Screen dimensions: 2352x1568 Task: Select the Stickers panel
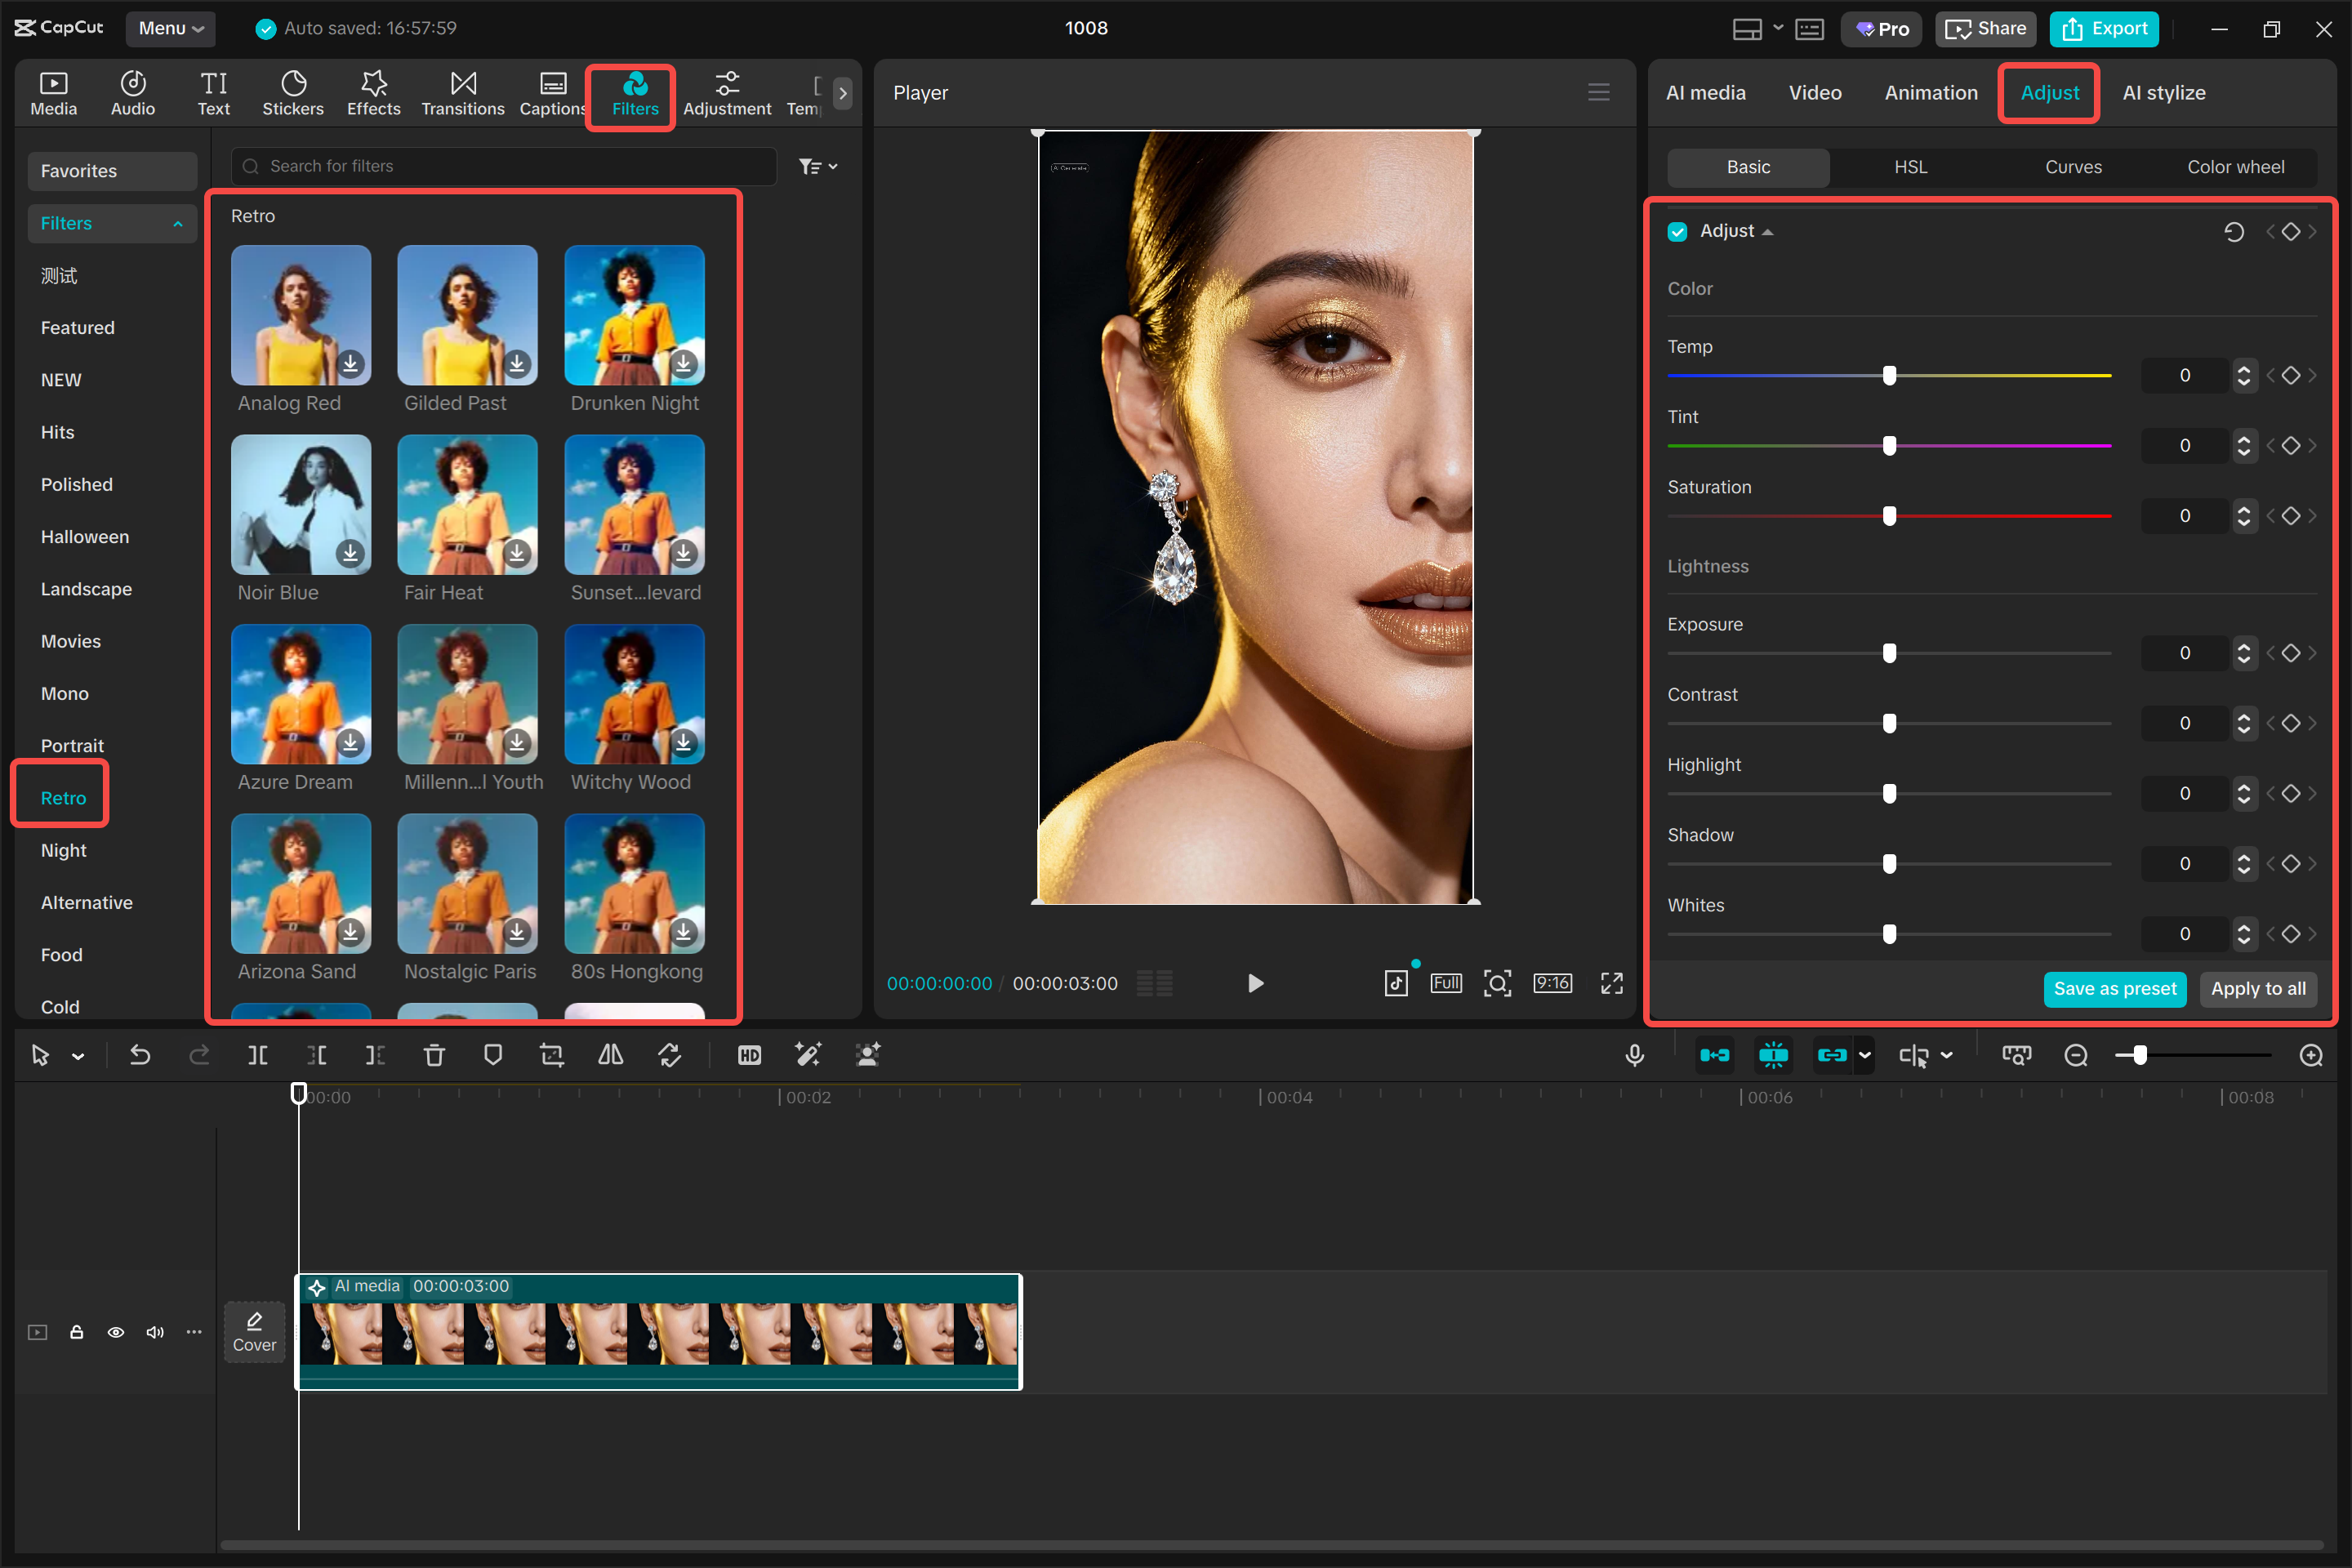click(x=292, y=92)
